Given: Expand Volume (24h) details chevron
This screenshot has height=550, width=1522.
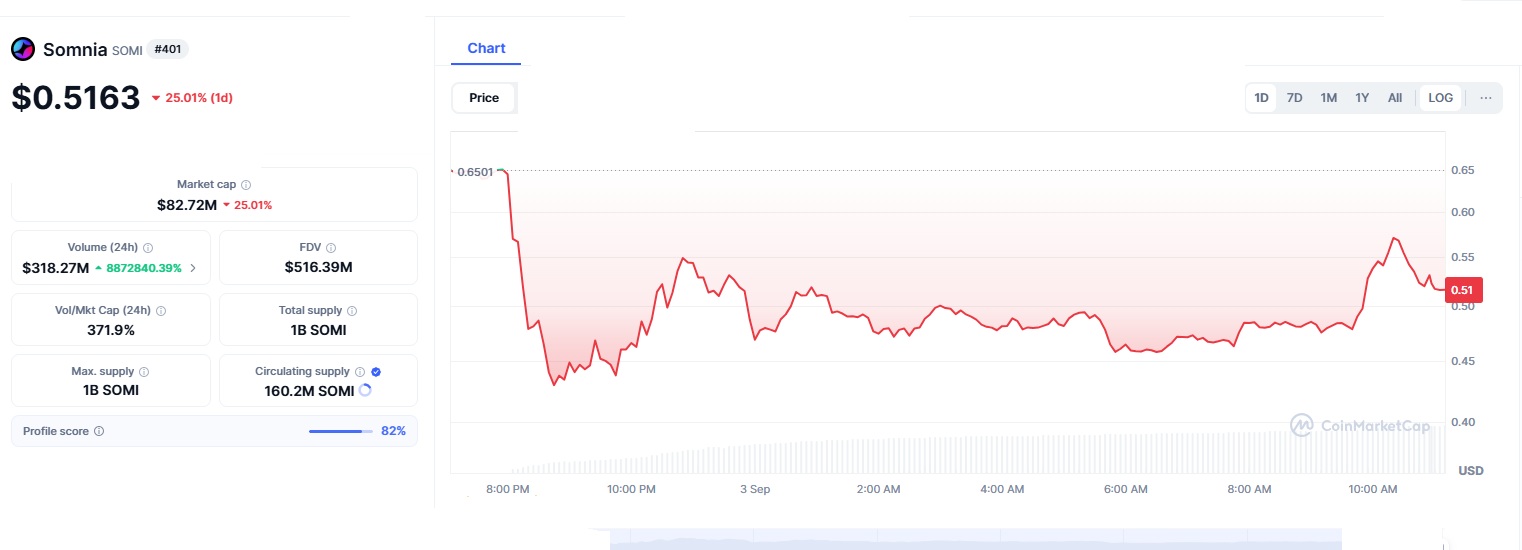Looking at the screenshot, I should [x=193, y=268].
